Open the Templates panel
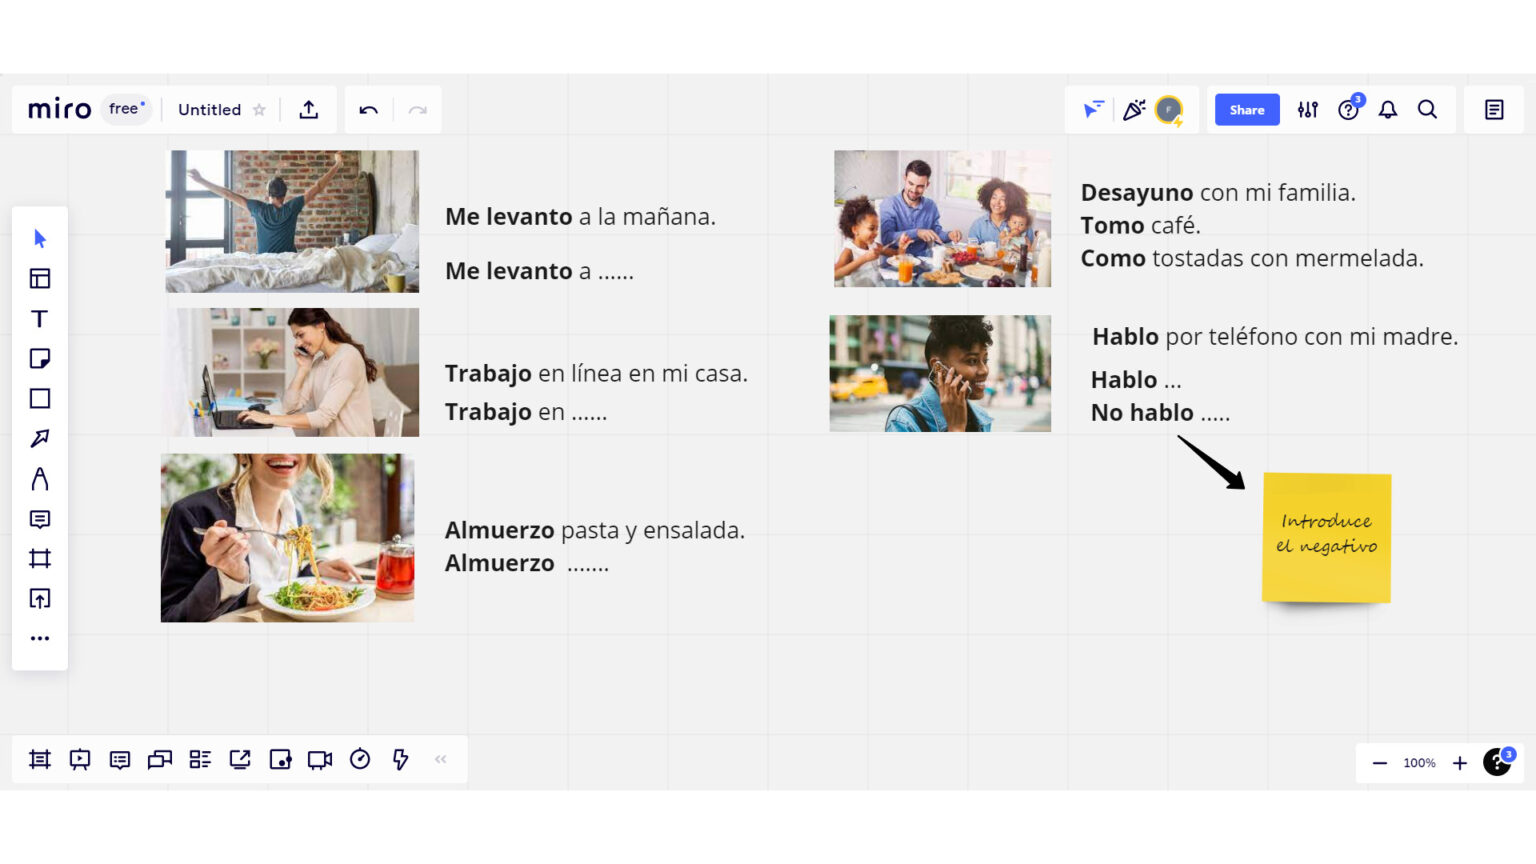Viewport: 1536px width, 864px height. [39, 278]
